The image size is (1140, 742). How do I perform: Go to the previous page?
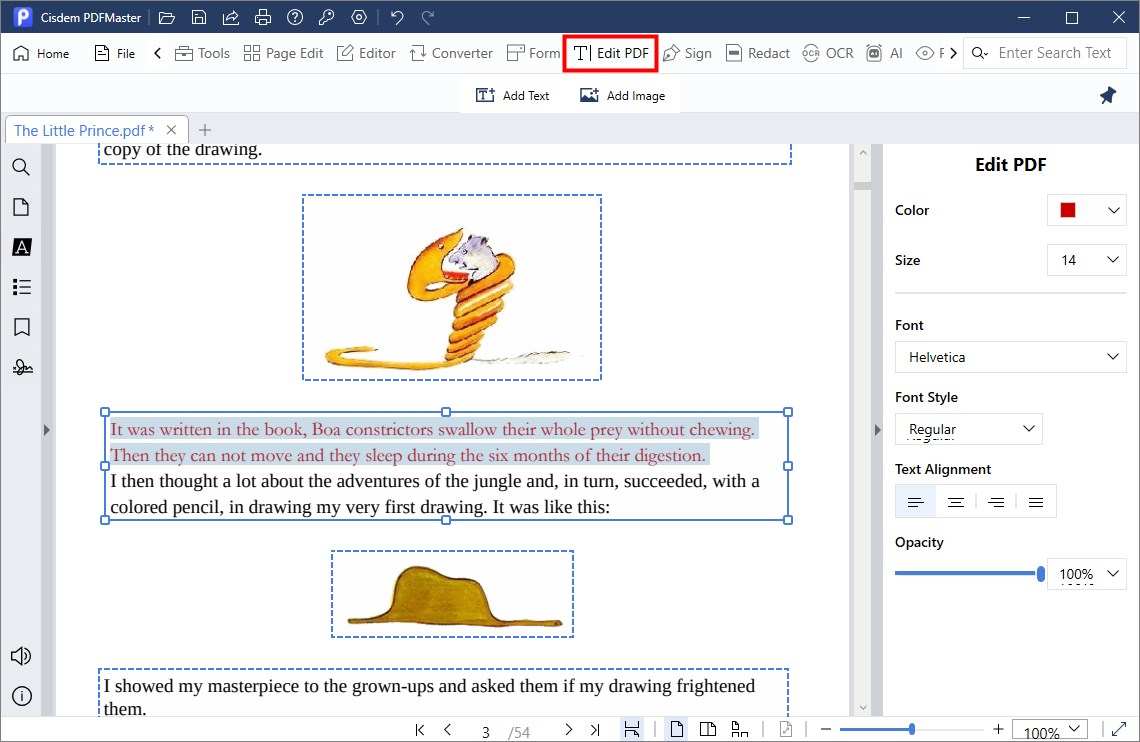tap(447, 730)
